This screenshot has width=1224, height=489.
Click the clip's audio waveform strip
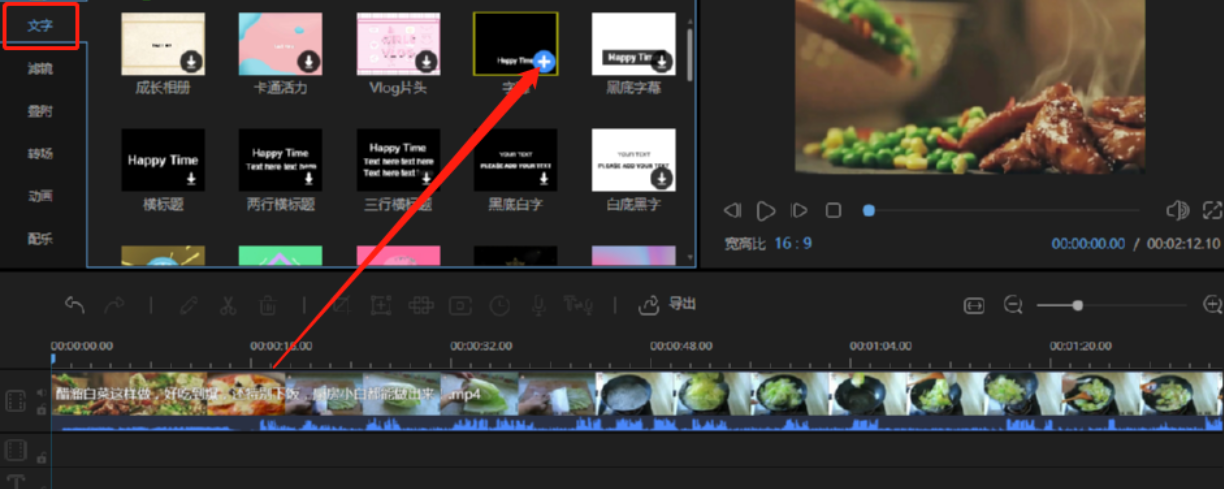pyautogui.click(x=636, y=424)
